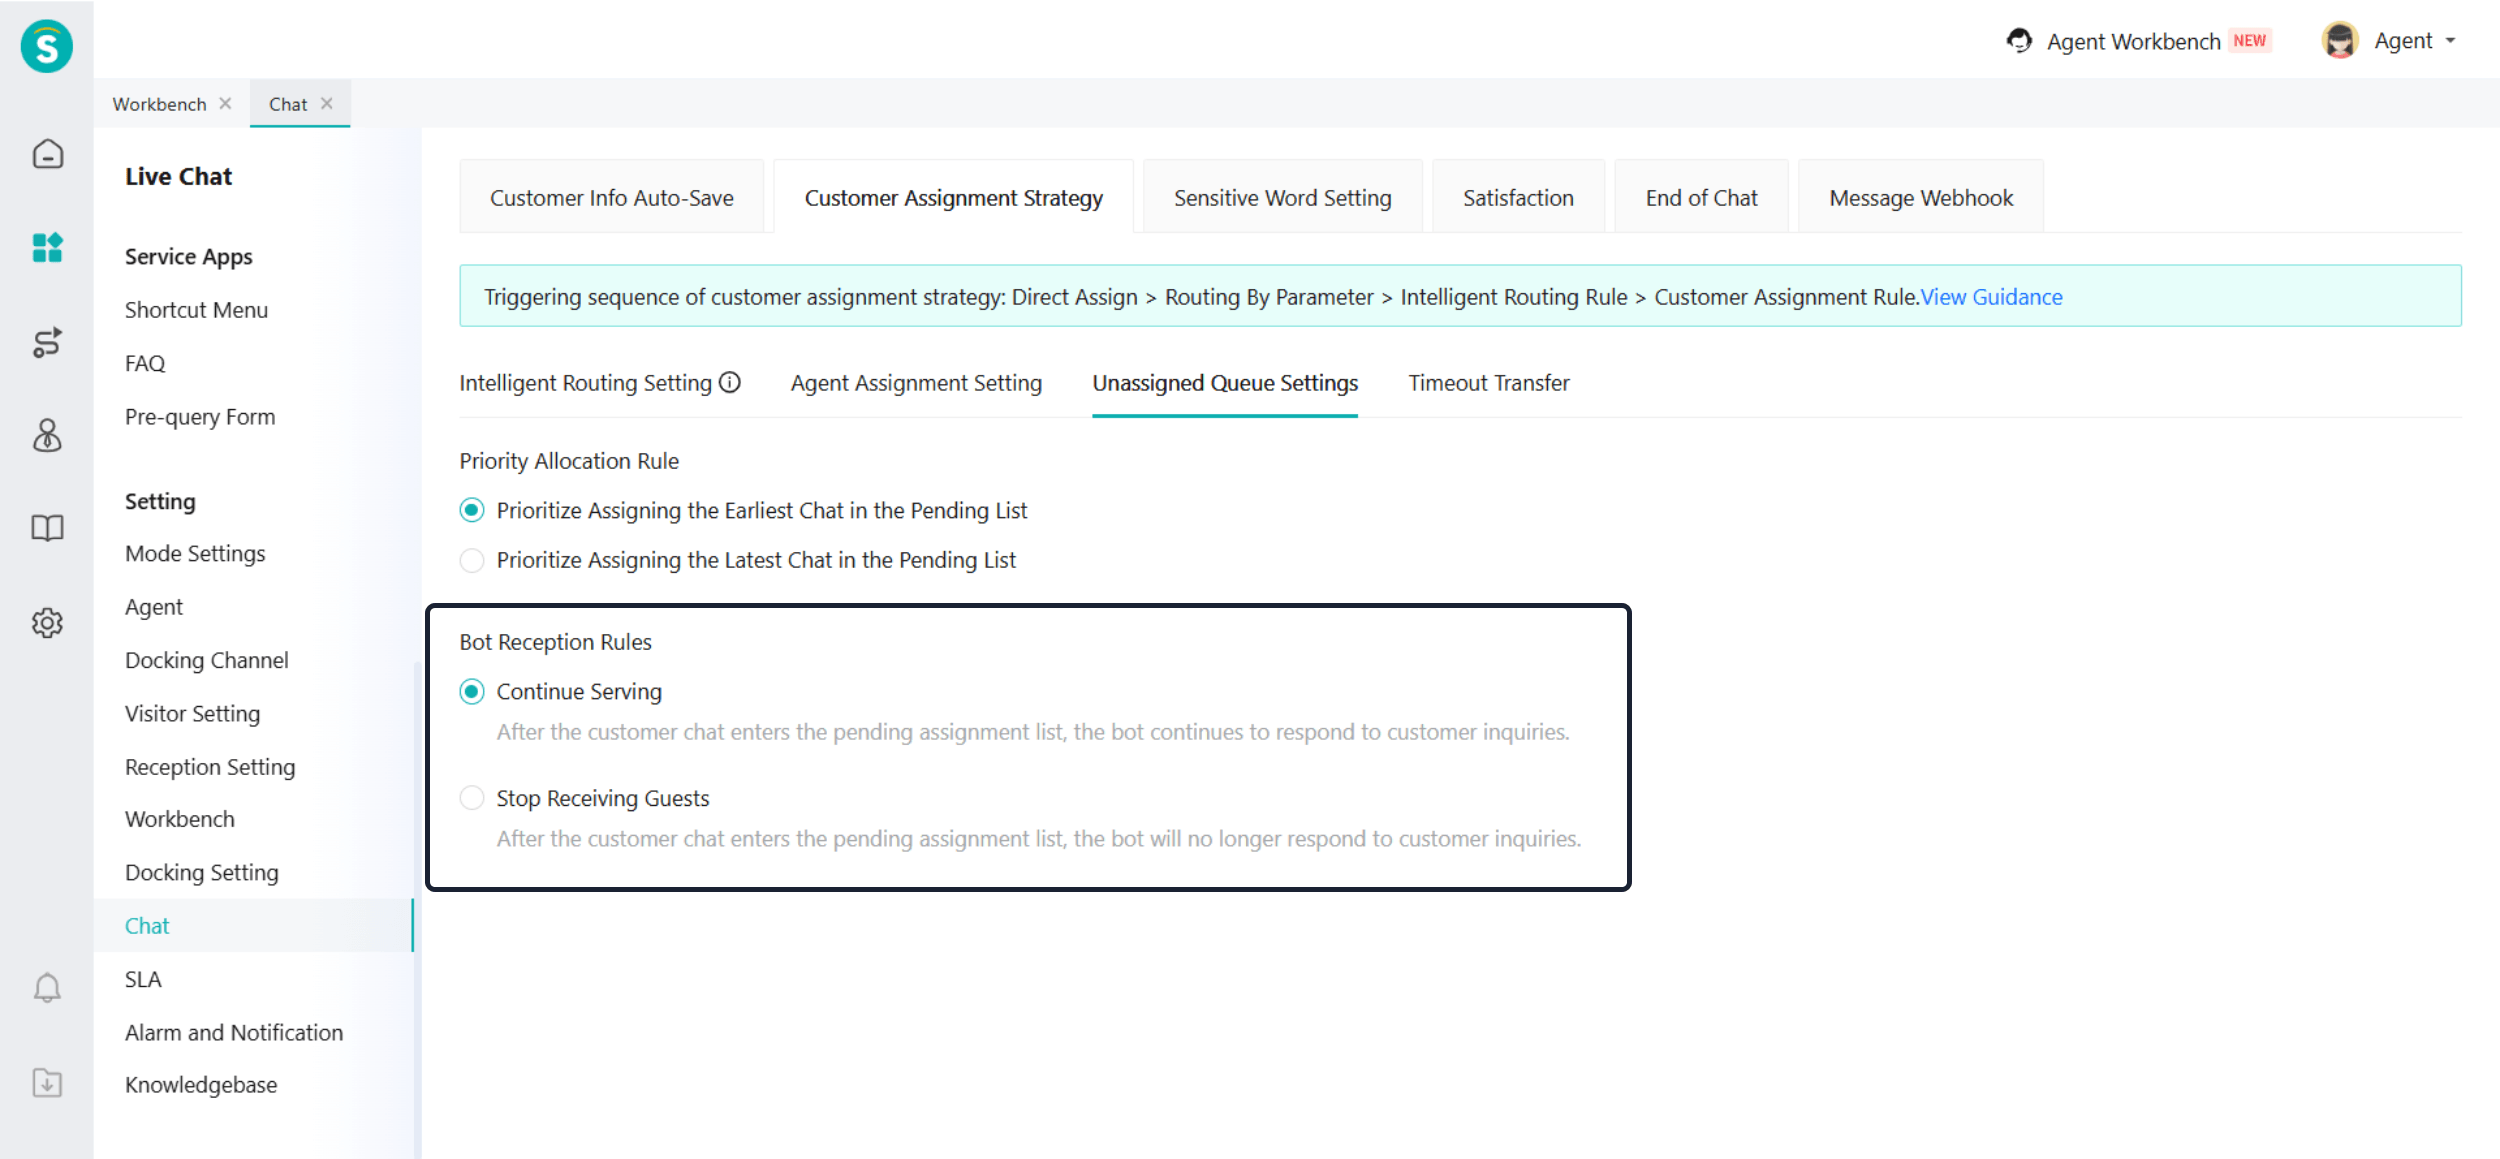The height and width of the screenshot is (1159, 2500).
Task: Select Prioritize Assigning the Earliest Chat radio
Action: tap(472, 510)
